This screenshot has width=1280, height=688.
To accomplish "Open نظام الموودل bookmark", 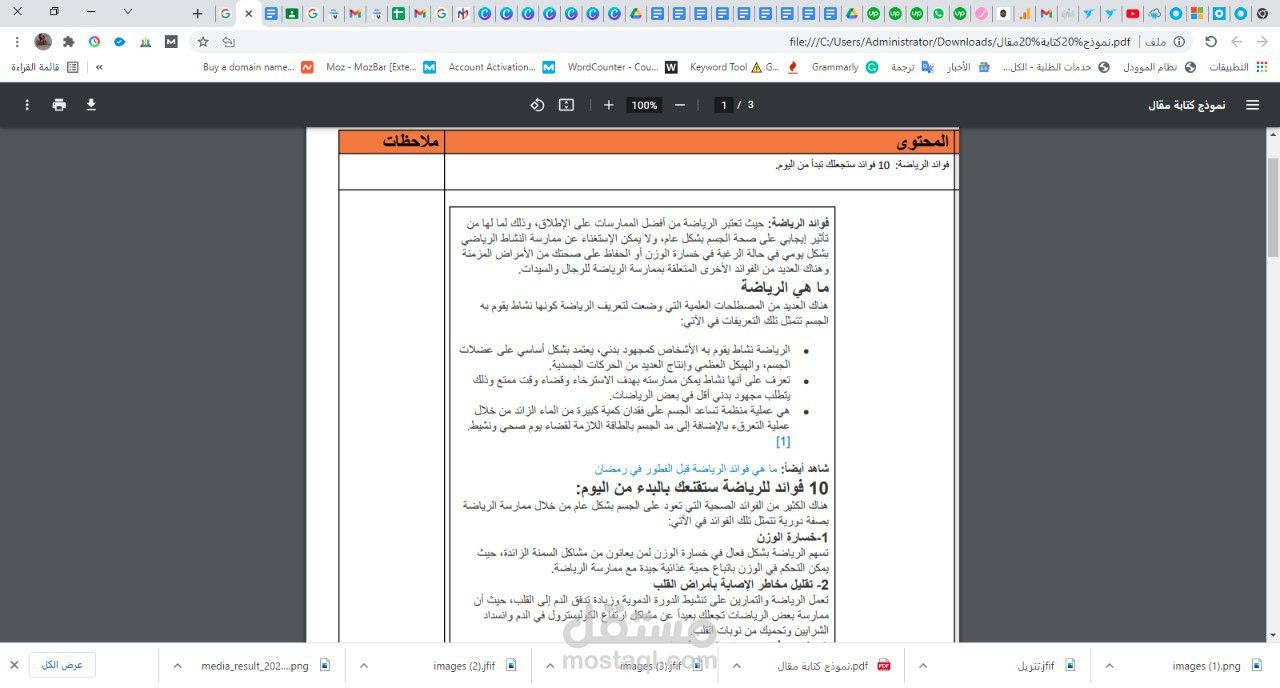I will coord(1160,67).
